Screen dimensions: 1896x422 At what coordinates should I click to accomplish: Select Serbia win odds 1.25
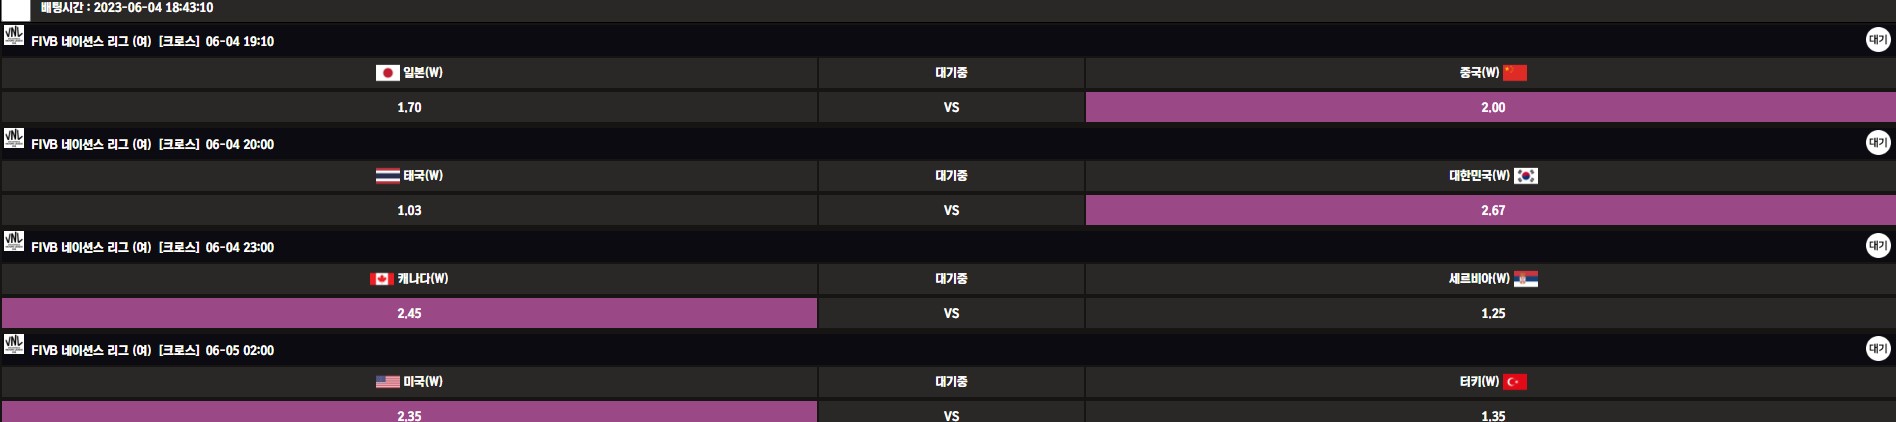tap(1491, 313)
